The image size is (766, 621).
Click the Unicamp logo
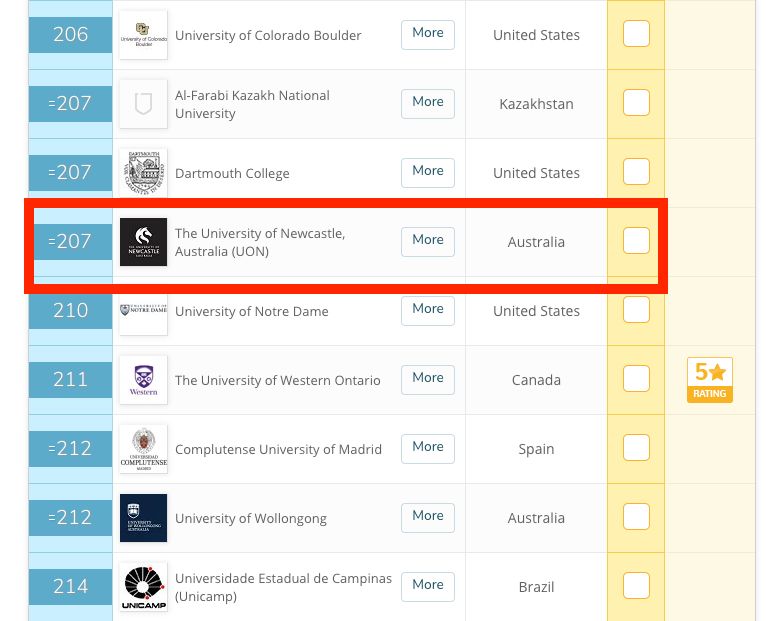(x=143, y=587)
